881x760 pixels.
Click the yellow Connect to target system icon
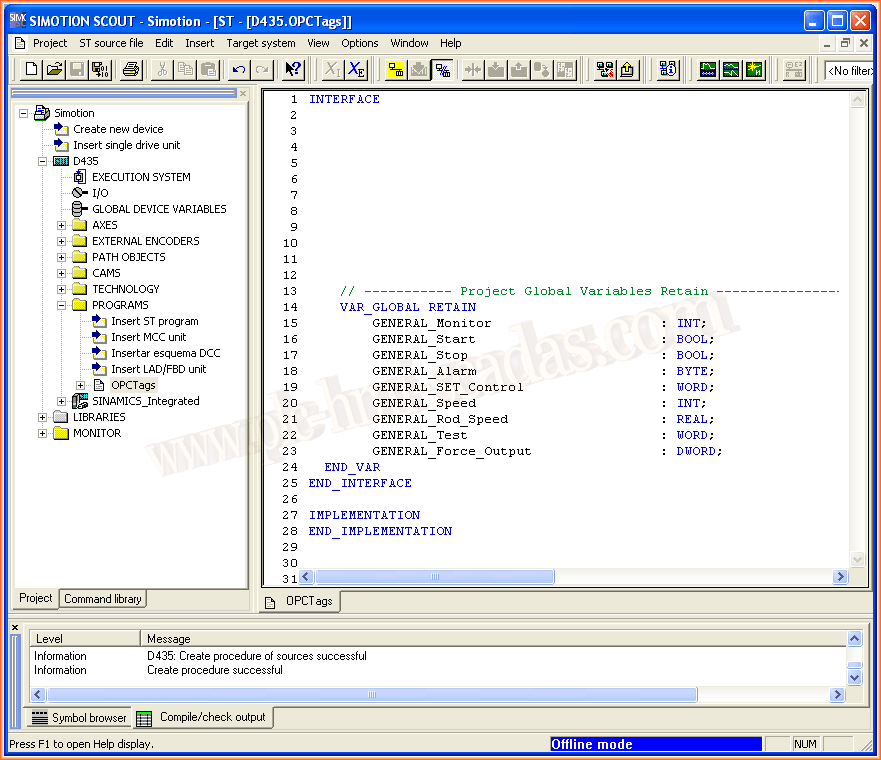coord(396,69)
